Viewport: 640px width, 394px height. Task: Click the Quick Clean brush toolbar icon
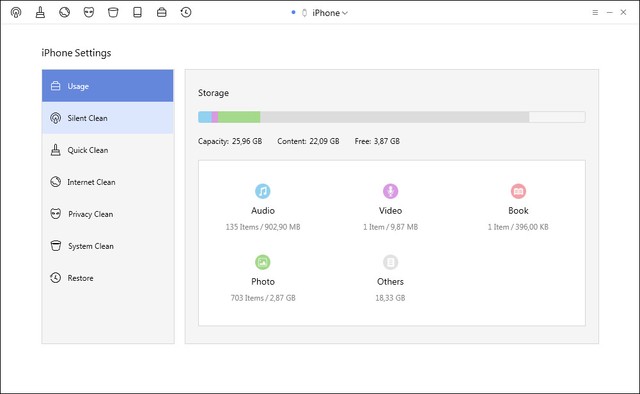point(40,13)
